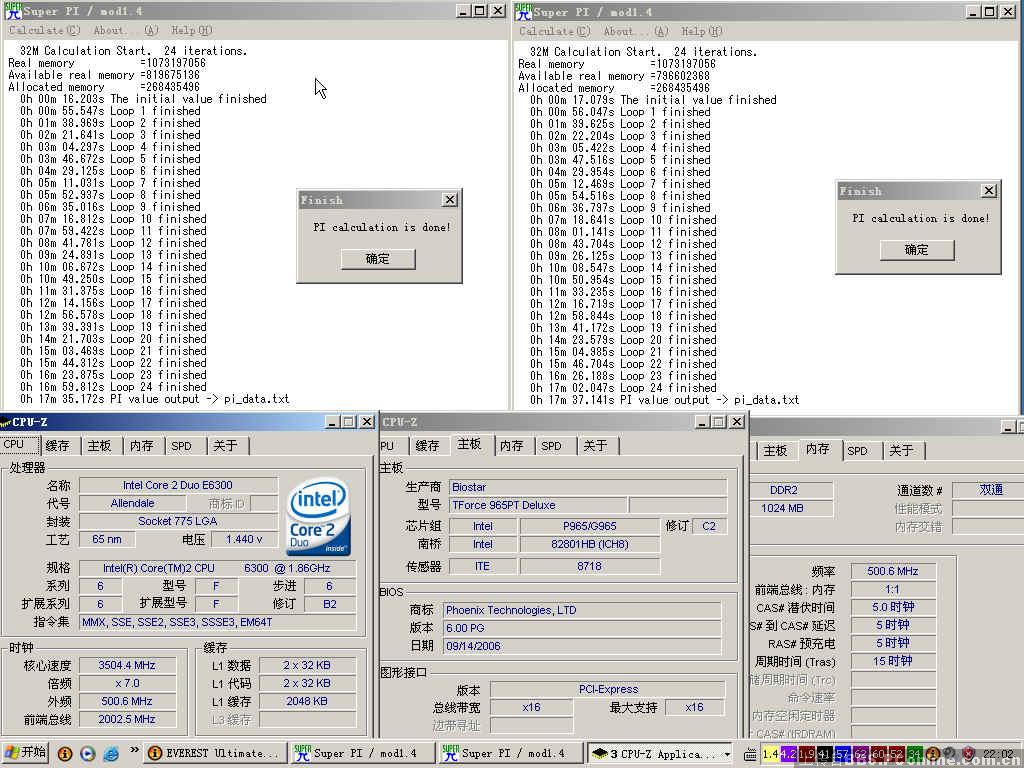The width and height of the screenshot is (1024, 768).
Task: Switch to 关于 tab in left CPU-Z window
Action: pos(225,446)
